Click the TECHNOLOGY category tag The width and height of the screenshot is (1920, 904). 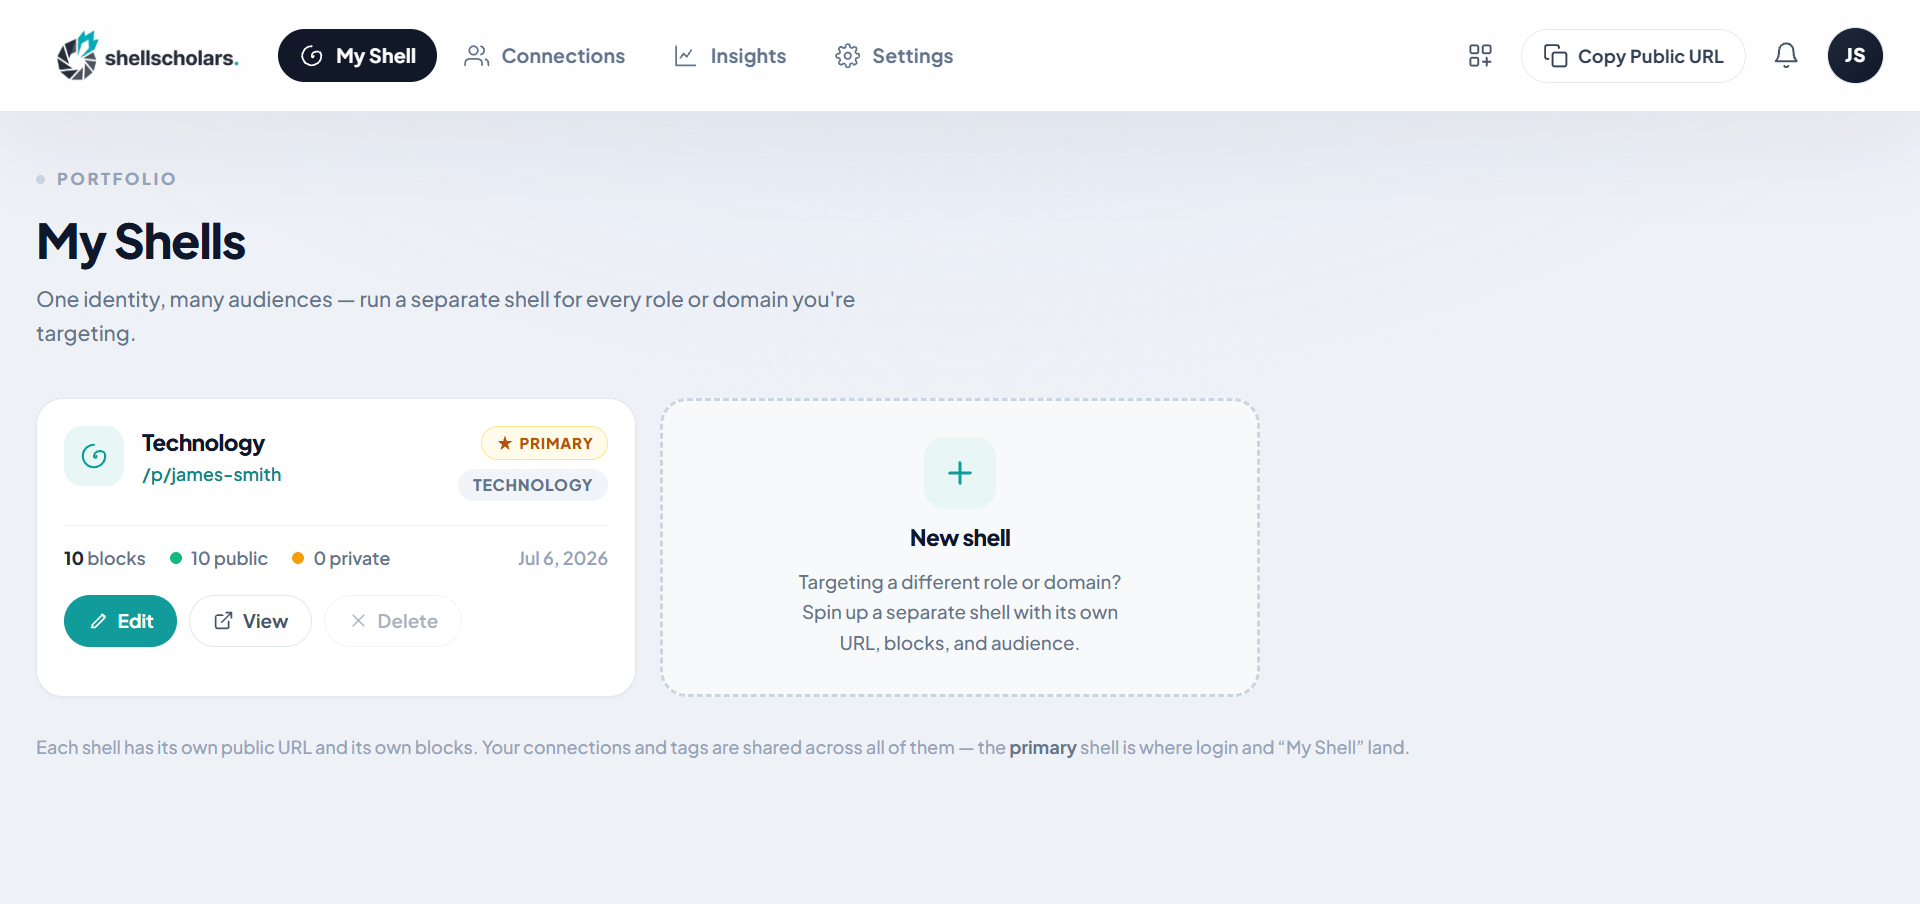coord(532,485)
